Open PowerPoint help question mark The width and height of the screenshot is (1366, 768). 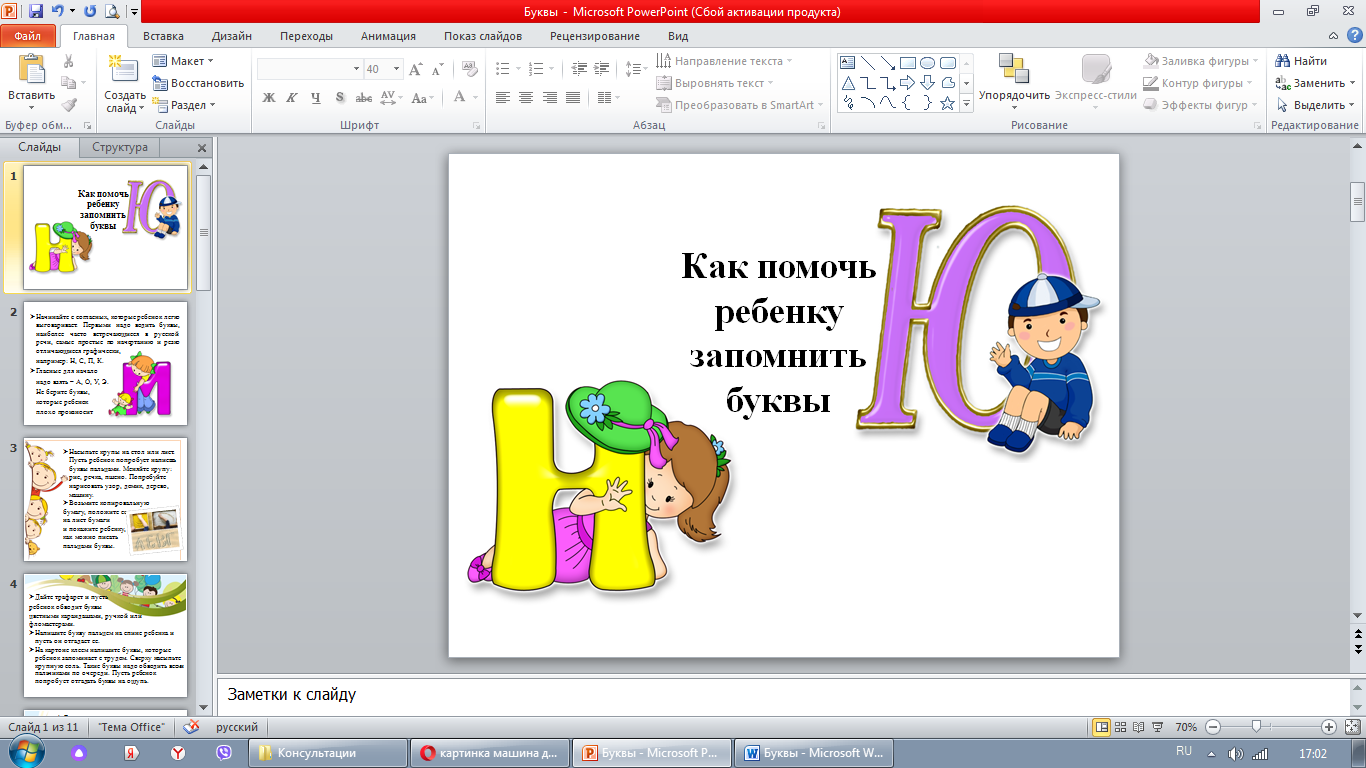(1353, 36)
